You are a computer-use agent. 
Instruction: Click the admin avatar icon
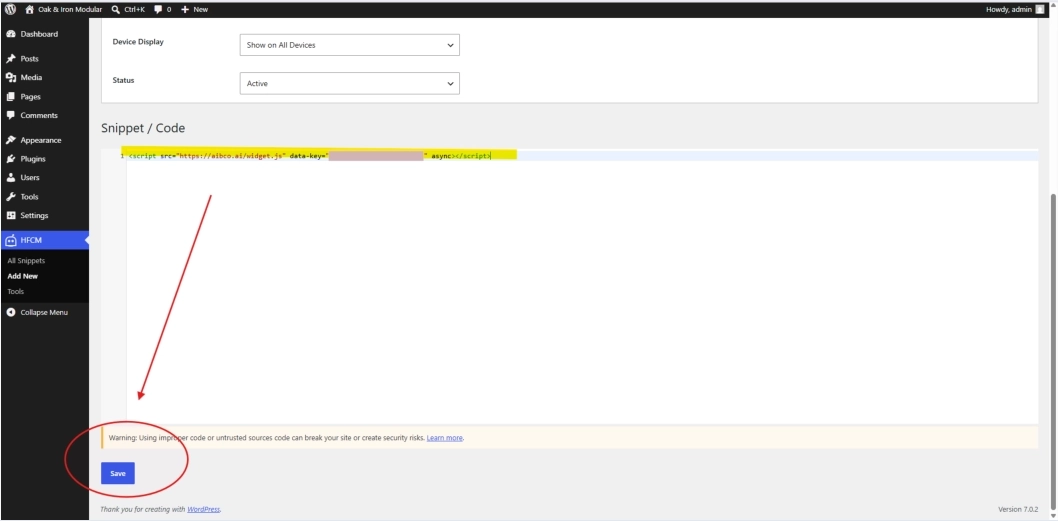(1040, 9)
